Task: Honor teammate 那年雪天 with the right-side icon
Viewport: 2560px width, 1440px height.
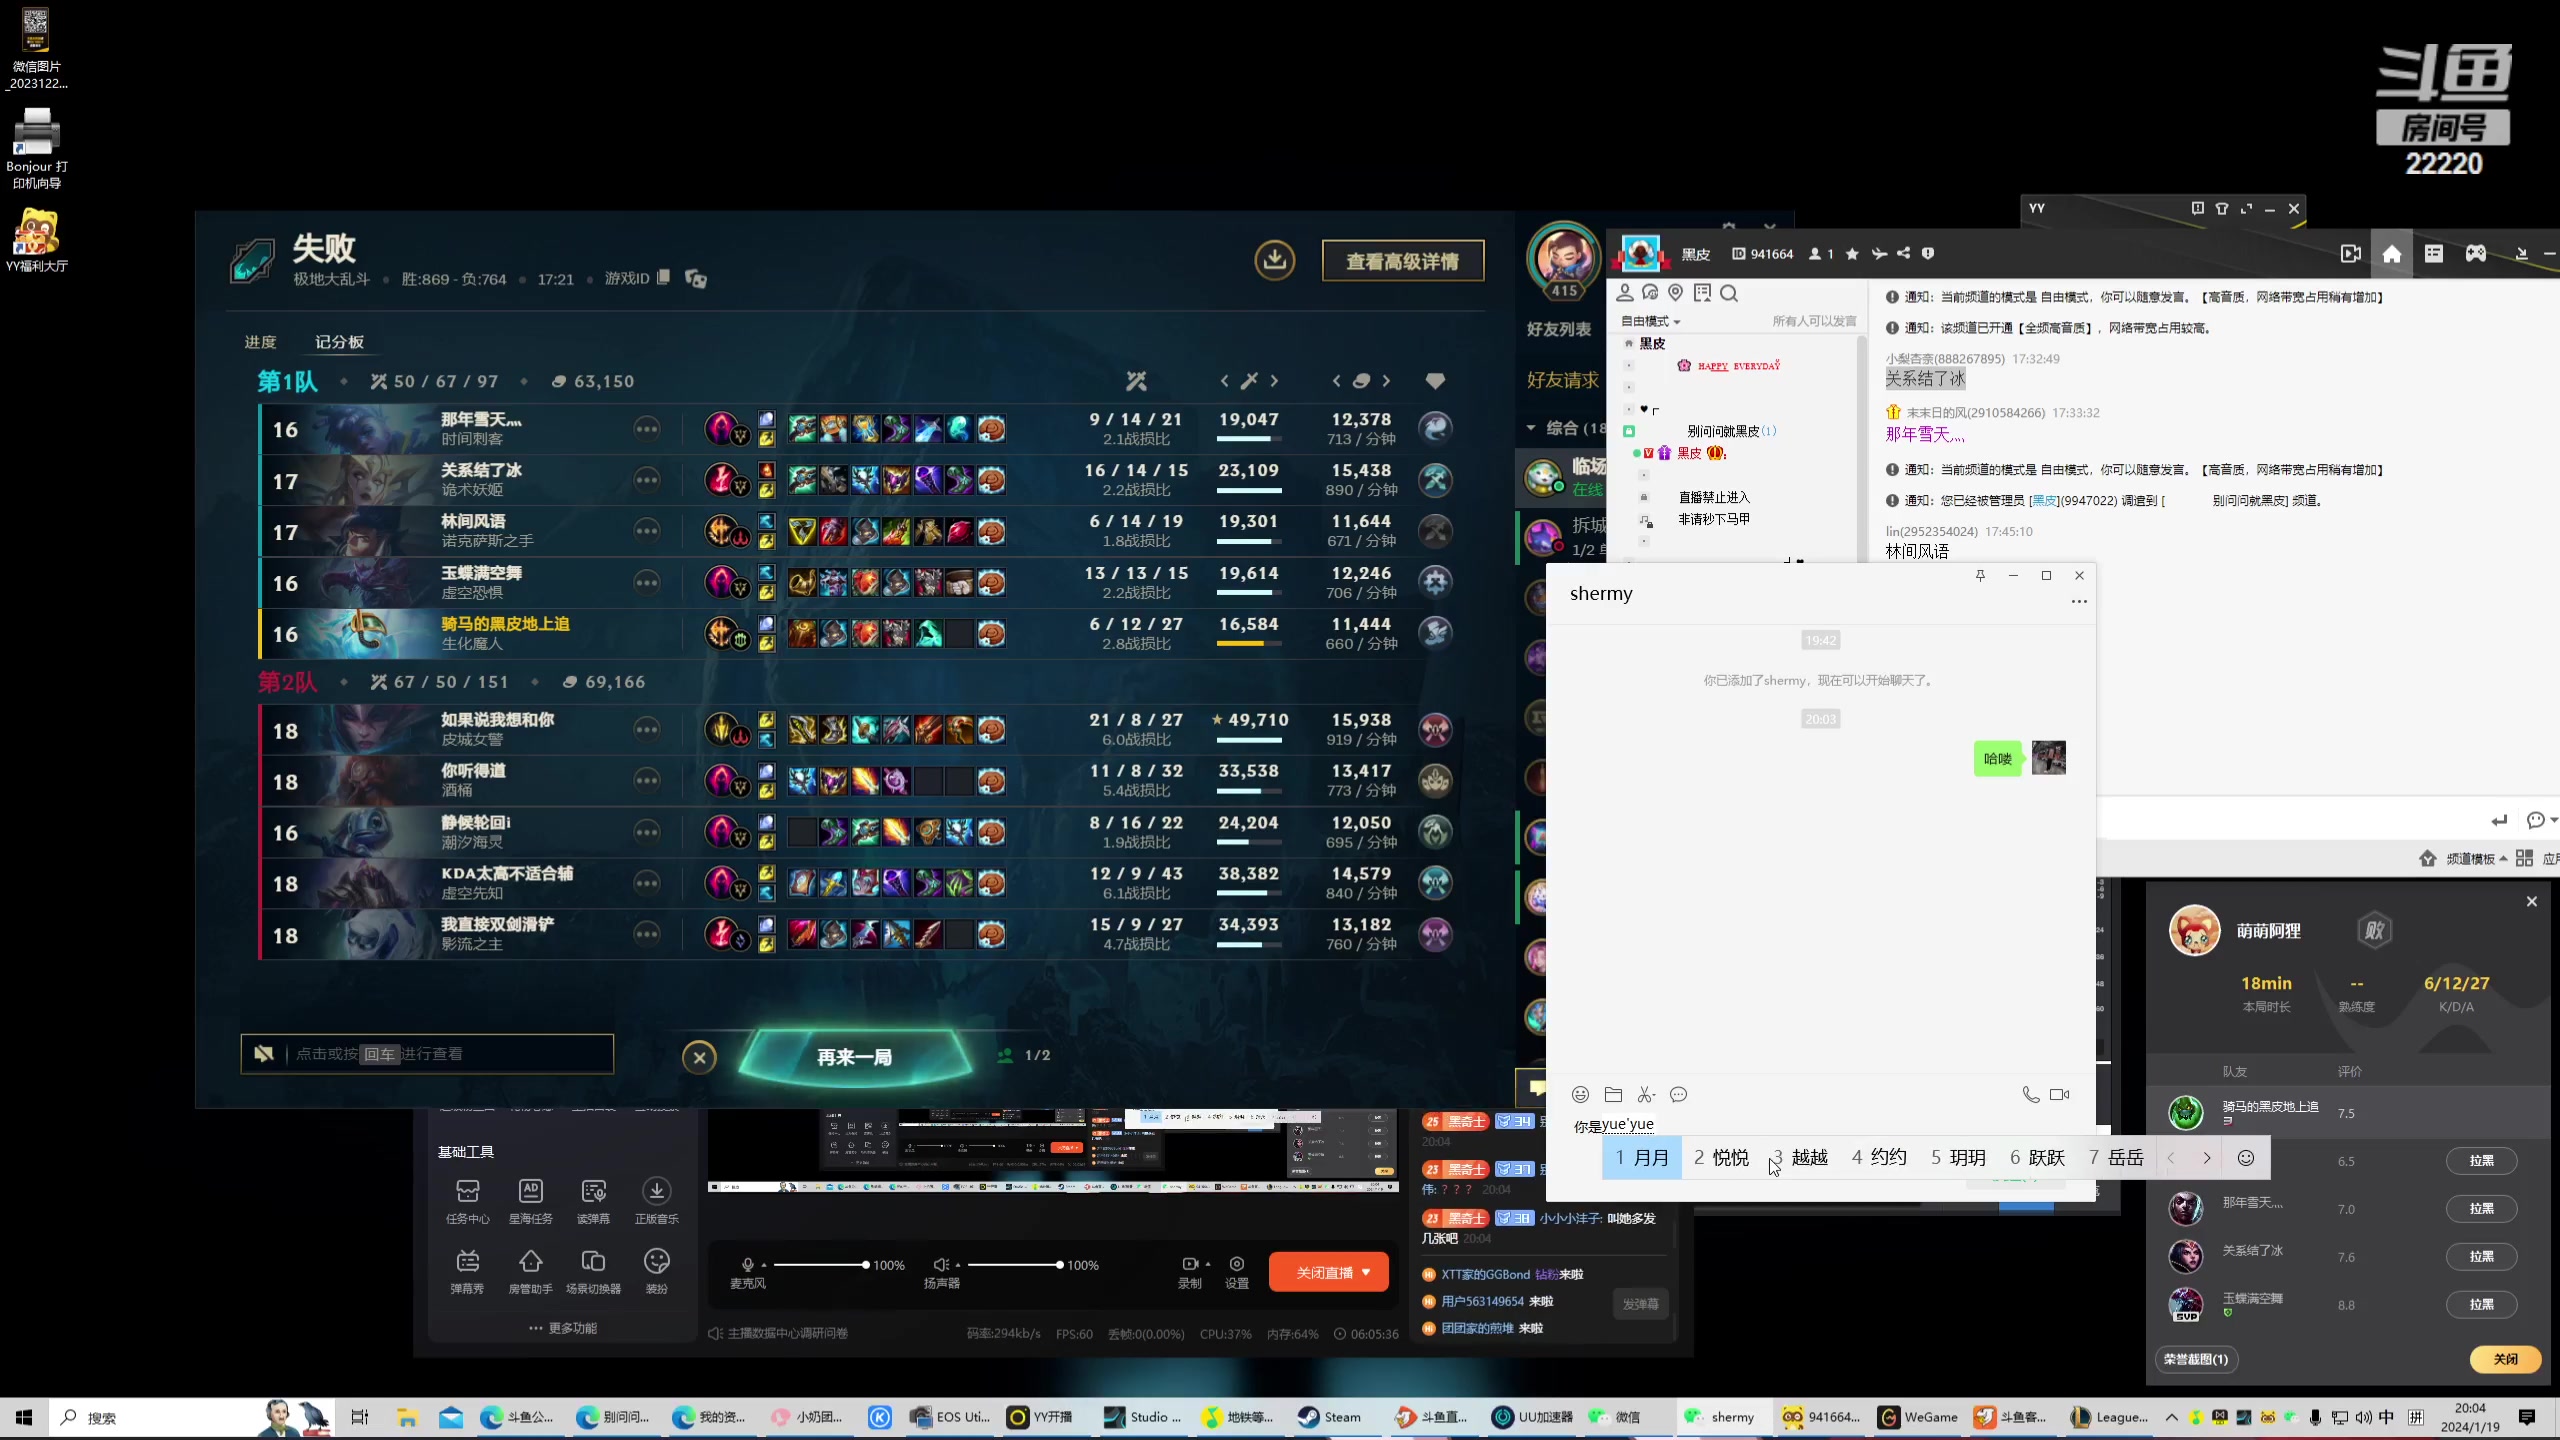Action: pyautogui.click(x=1435, y=428)
